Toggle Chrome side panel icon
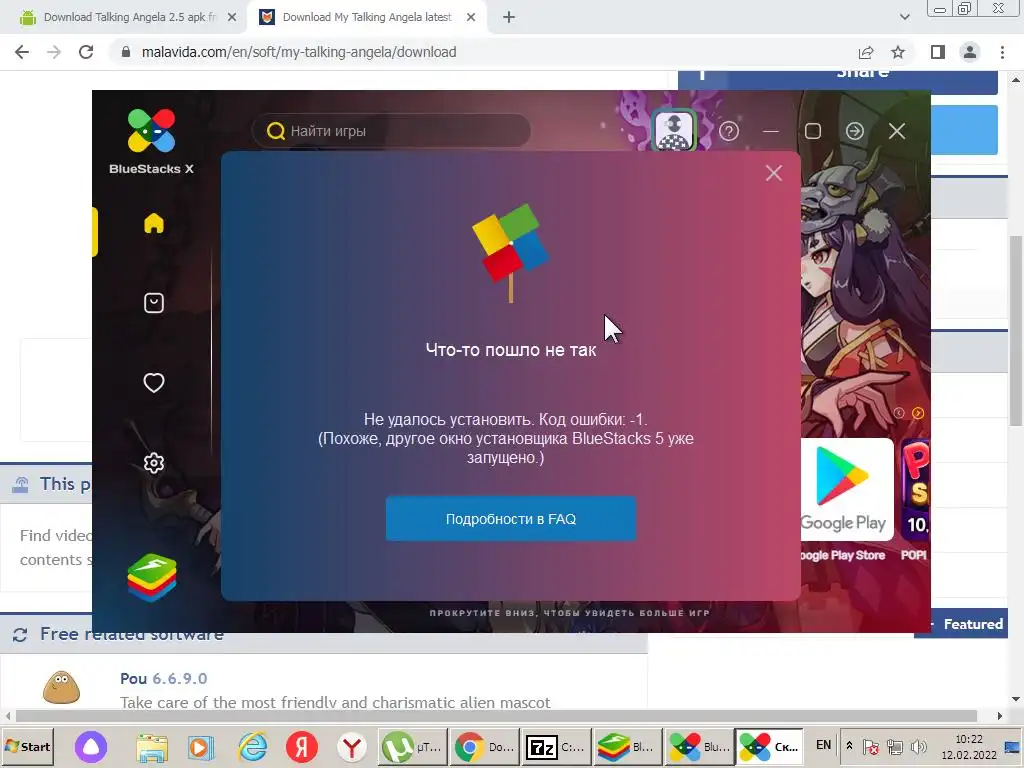The width and height of the screenshot is (1024, 768). 938,52
